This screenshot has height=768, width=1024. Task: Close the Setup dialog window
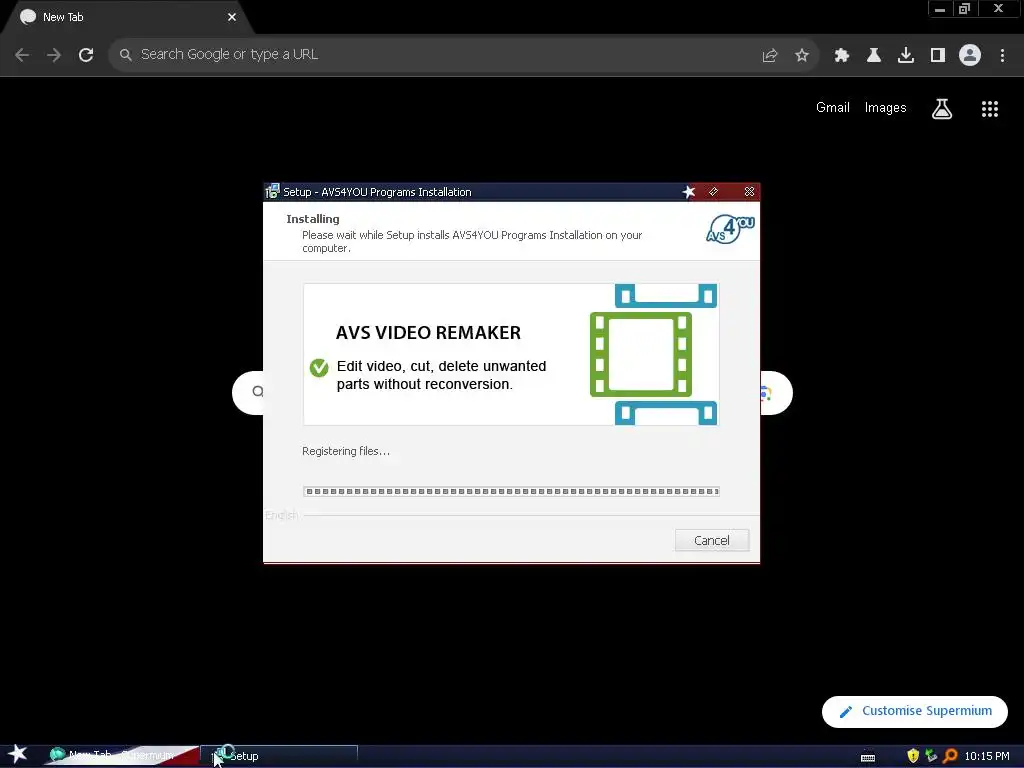coord(749,192)
